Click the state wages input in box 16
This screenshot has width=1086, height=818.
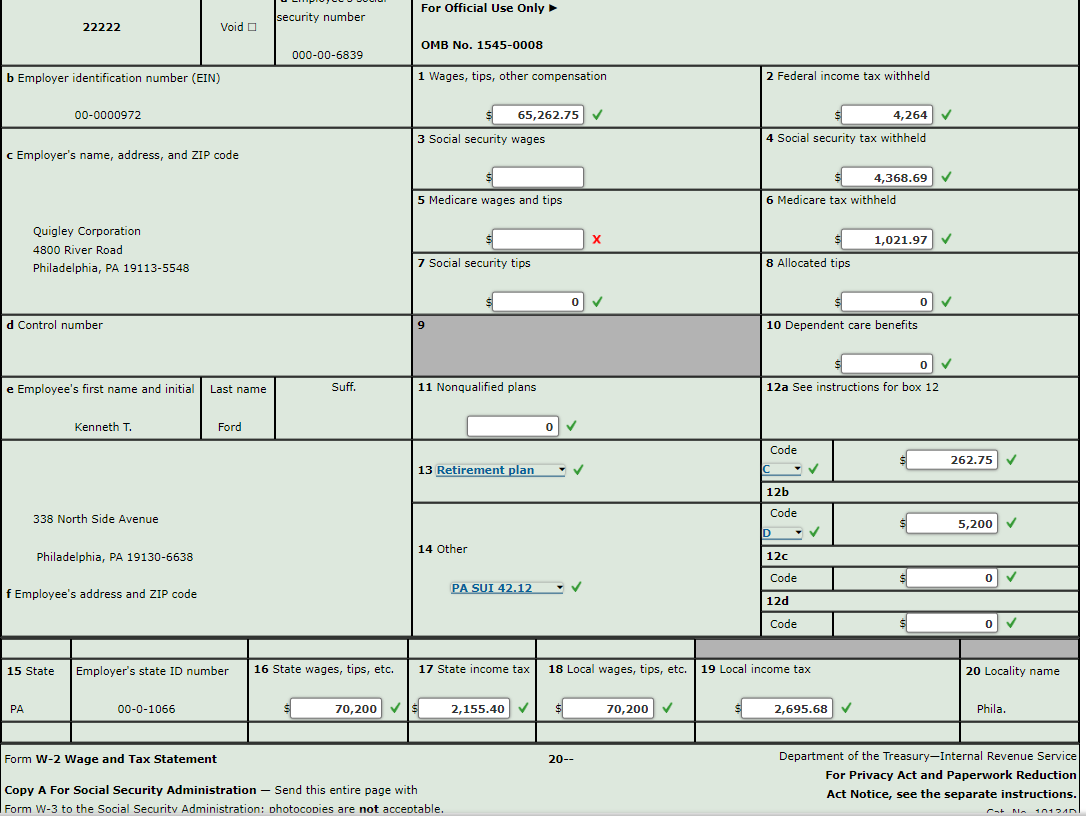pos(335,707)
